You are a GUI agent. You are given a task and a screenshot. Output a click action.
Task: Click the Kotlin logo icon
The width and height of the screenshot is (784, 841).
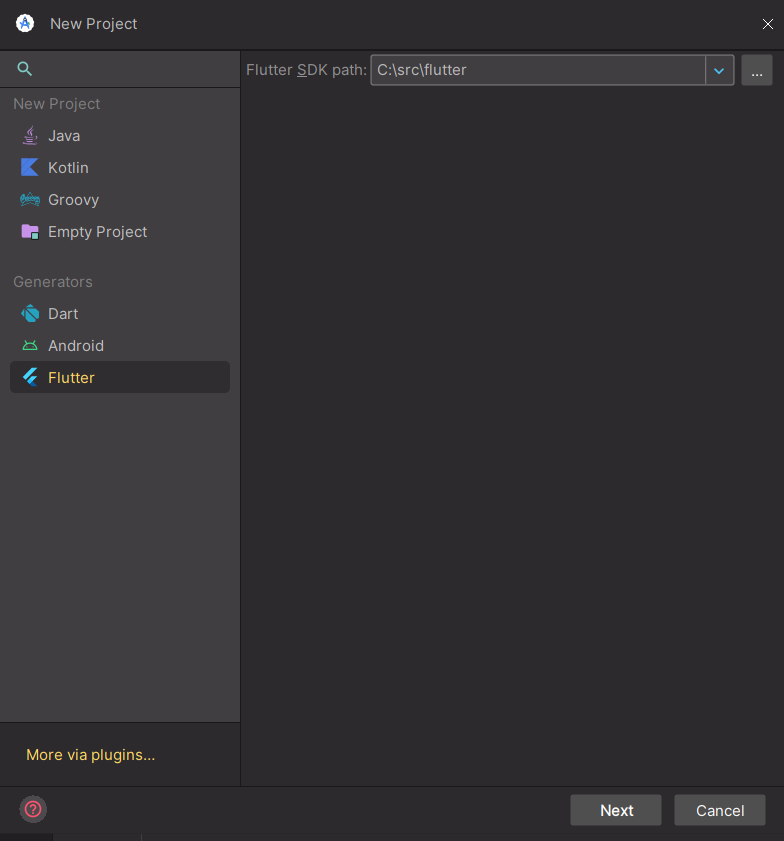pyautogui.click(x=29, y=167)
